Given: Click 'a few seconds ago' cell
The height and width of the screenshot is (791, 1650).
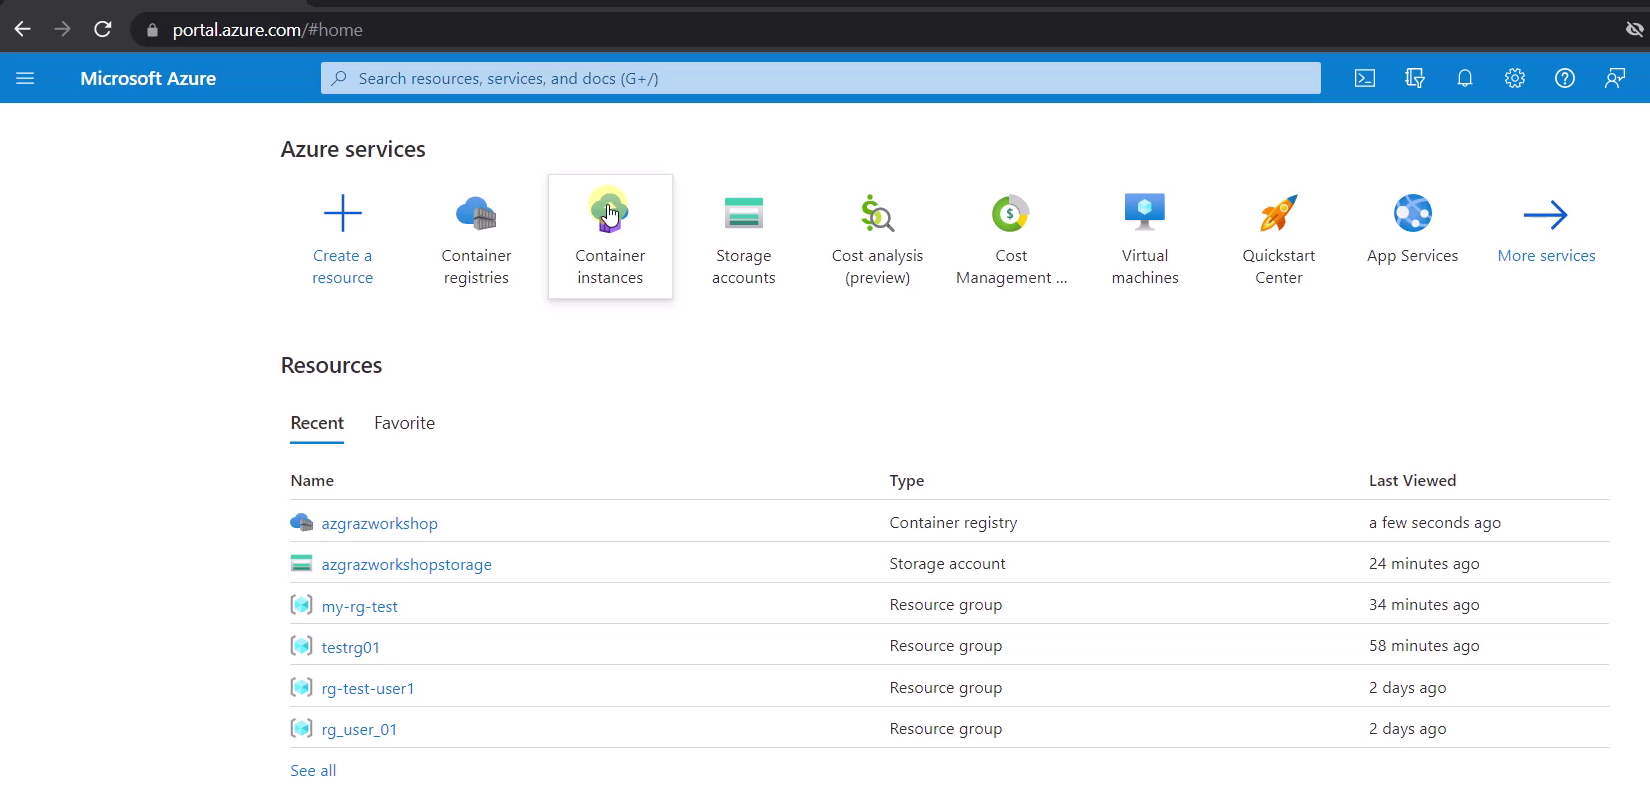Looking at the screenshot, I should tap(1434, 522).
